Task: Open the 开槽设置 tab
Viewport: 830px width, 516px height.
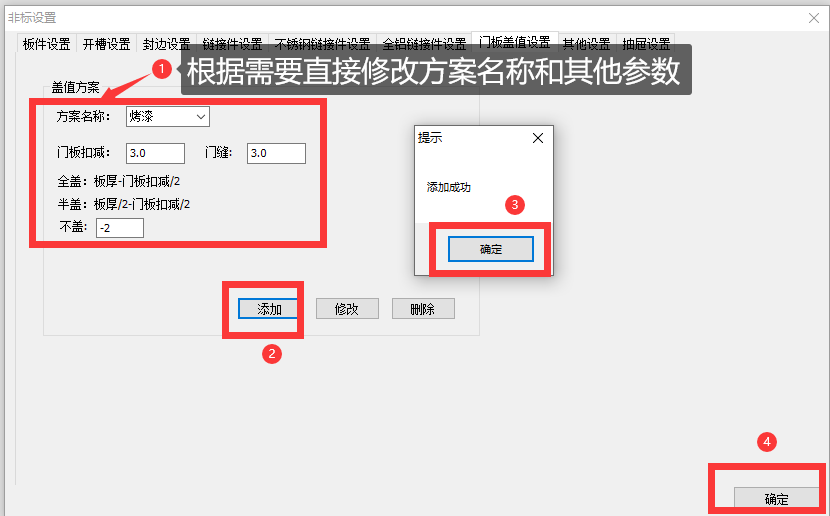Action: pos(106,43)
